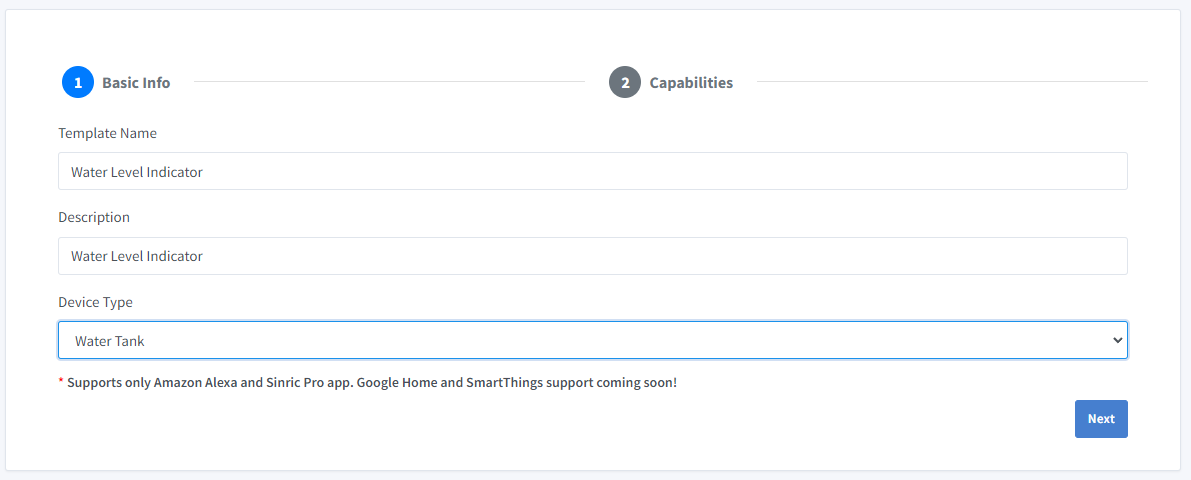
Task: Focus the Template Name text field
Action: click(592, 171)
